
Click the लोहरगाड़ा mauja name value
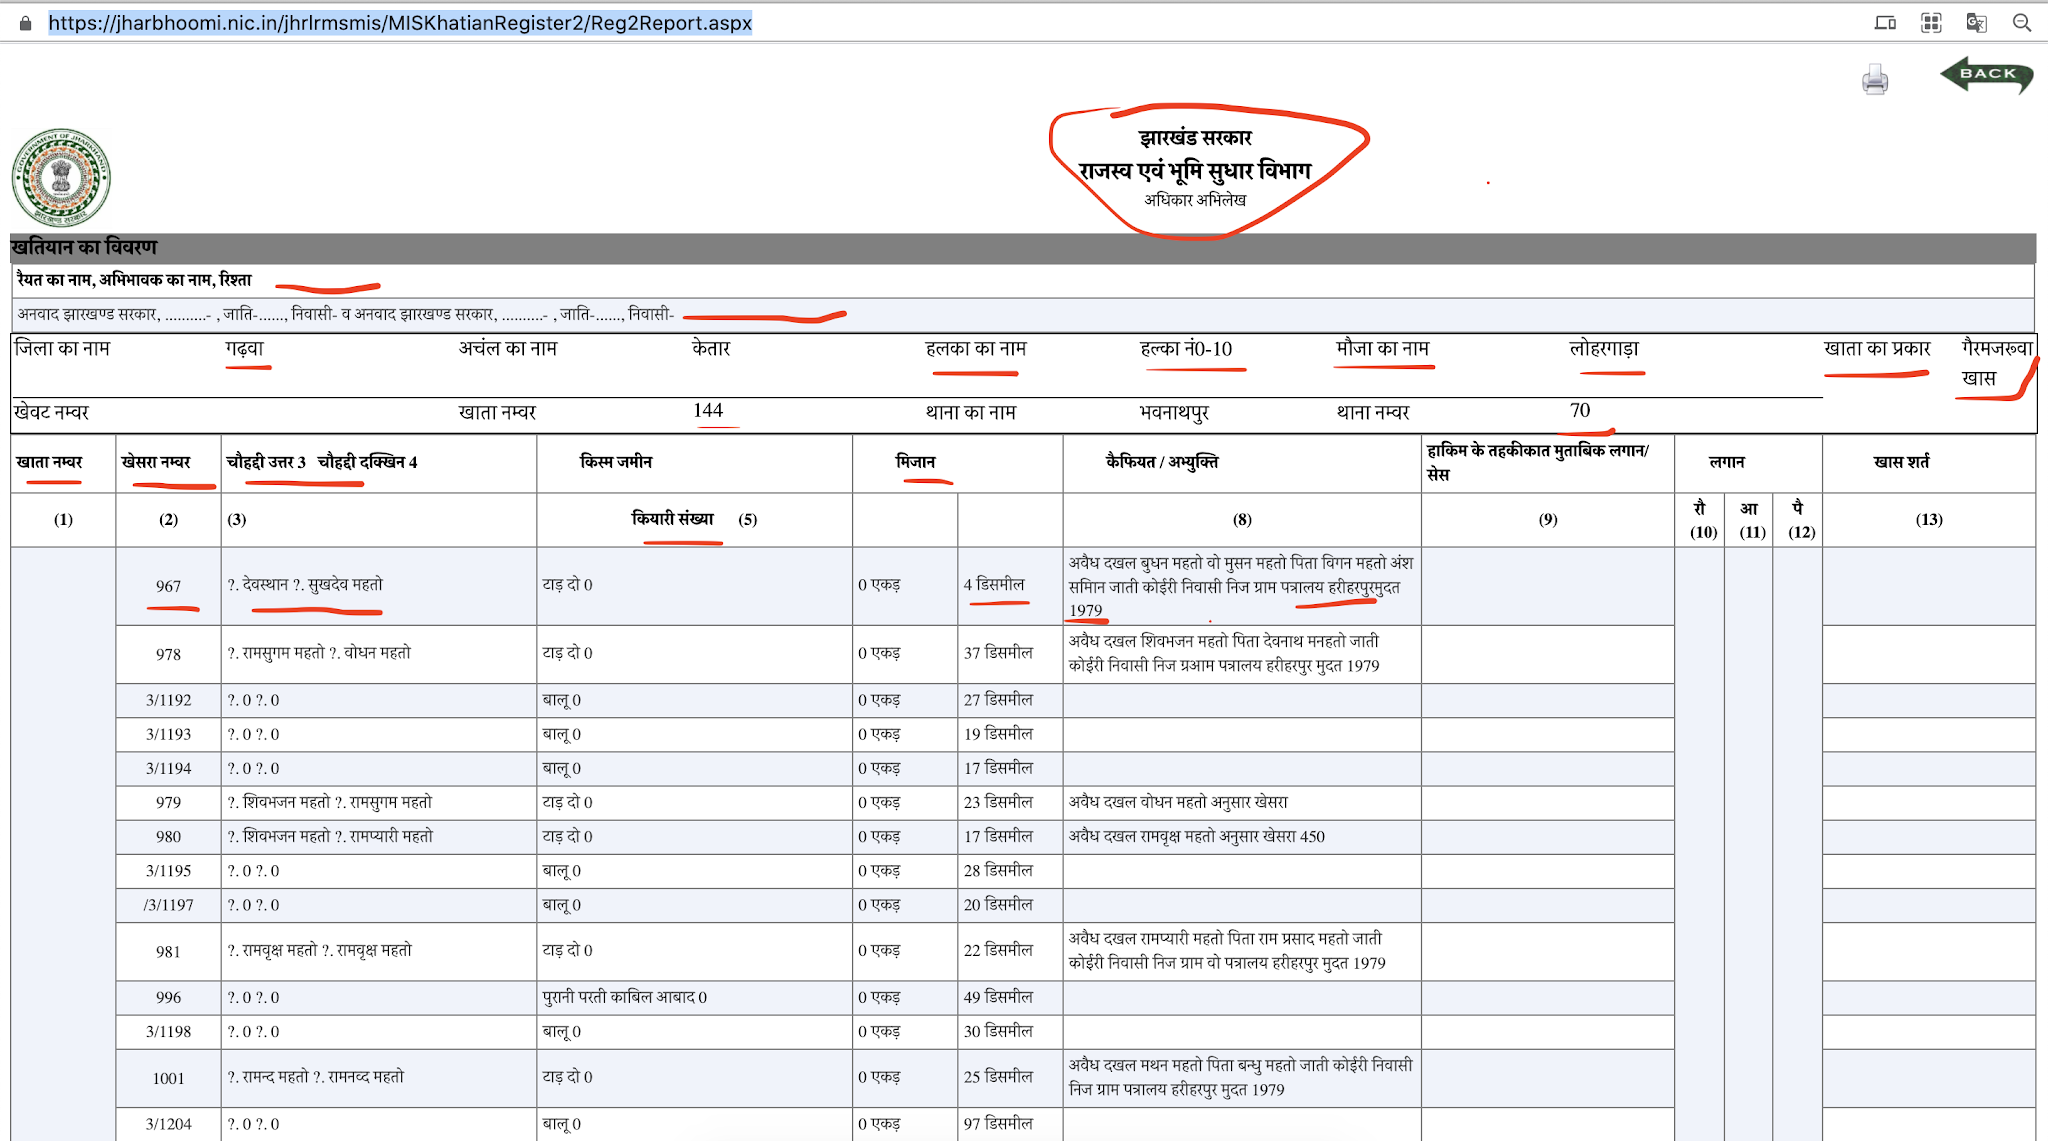pyautogui.click(x=1604, y=349)
